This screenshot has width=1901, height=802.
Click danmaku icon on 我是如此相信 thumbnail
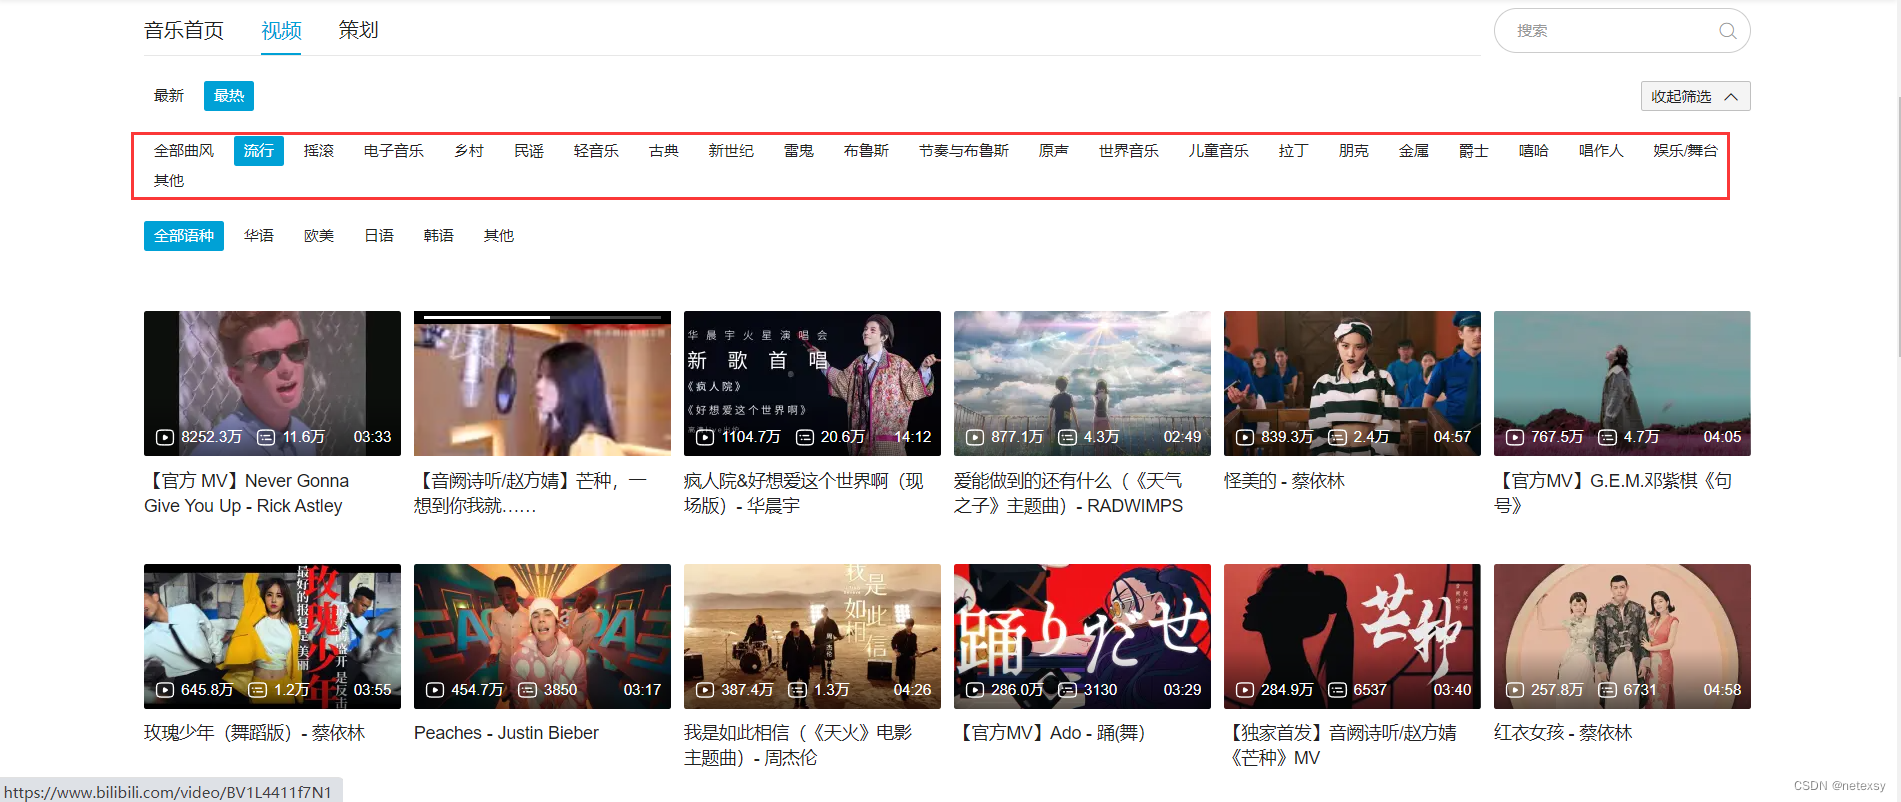tap(797, 690)
